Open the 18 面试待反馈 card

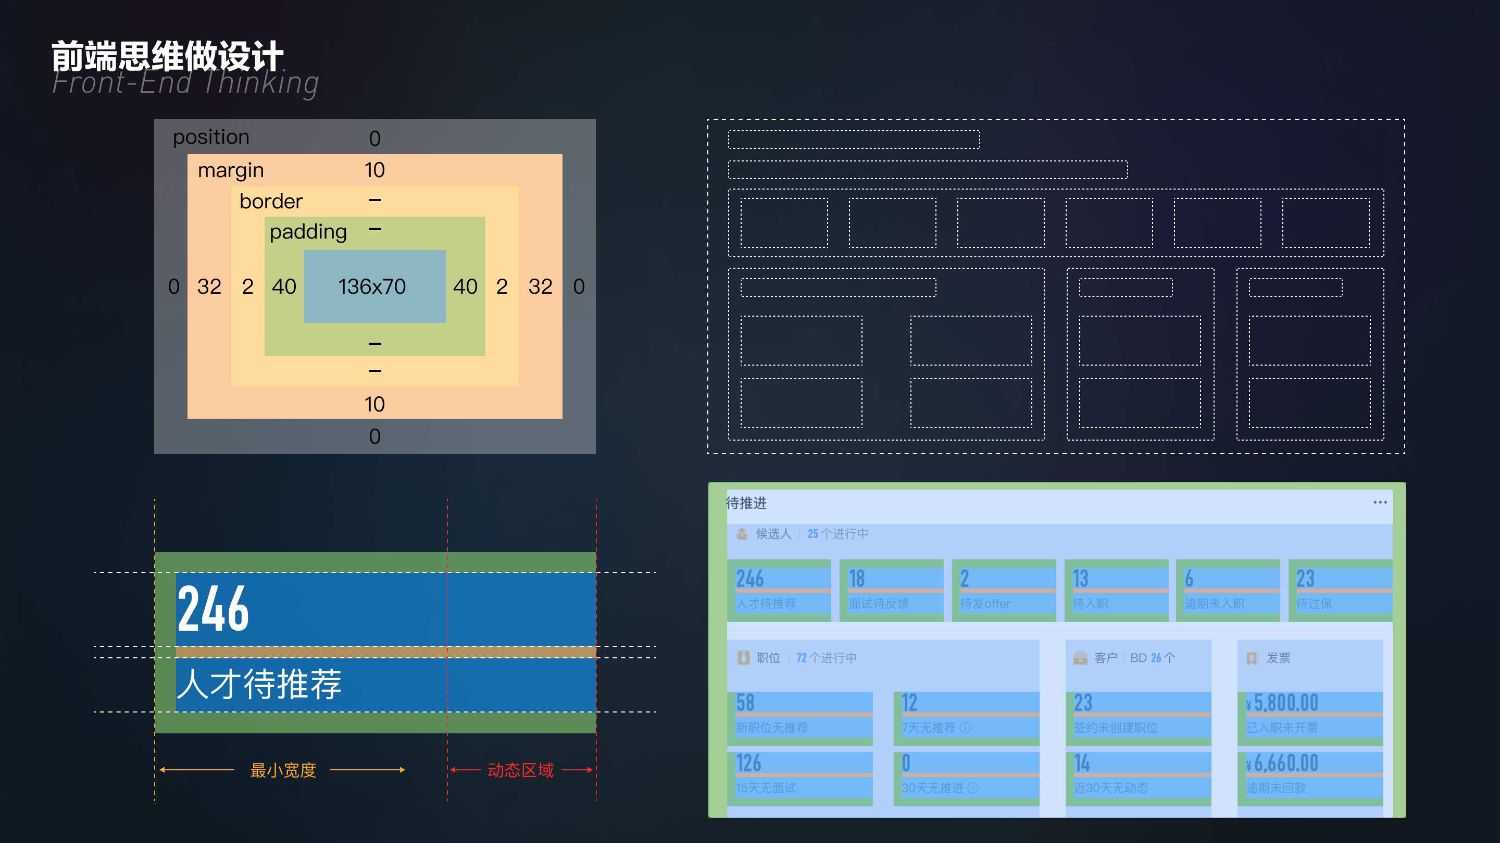(891, 590)
